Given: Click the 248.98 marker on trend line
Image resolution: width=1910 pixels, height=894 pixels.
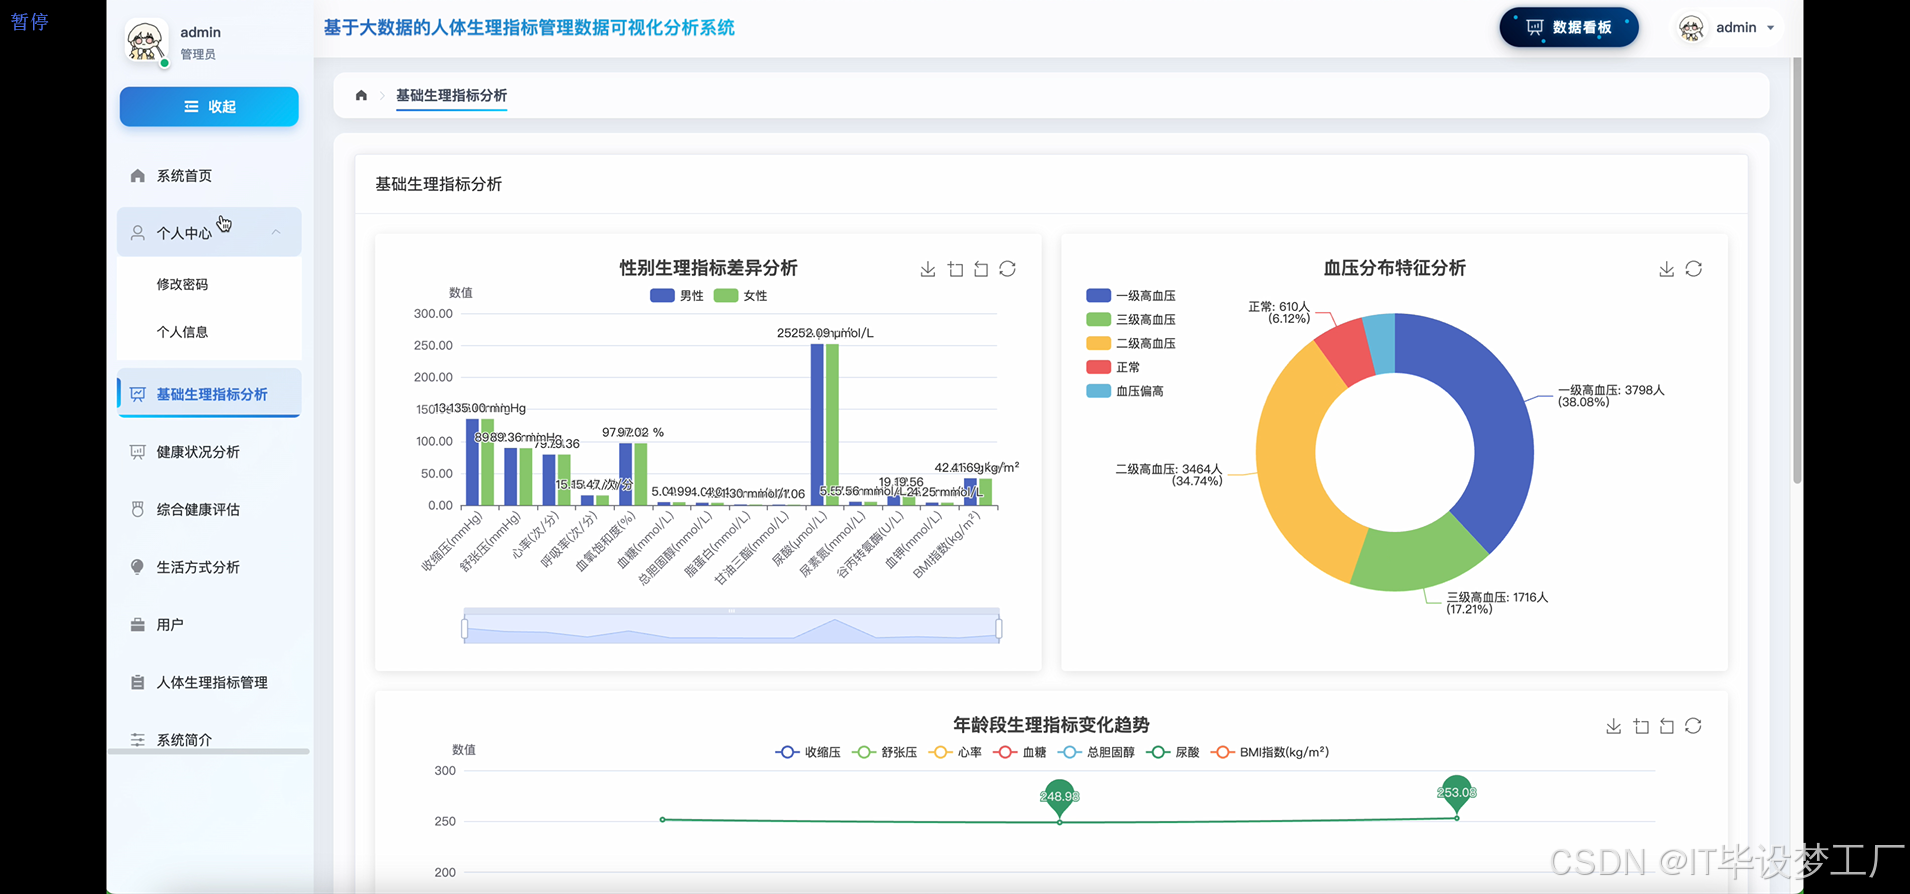Looking at the screenshot, I should (1059, 797).
